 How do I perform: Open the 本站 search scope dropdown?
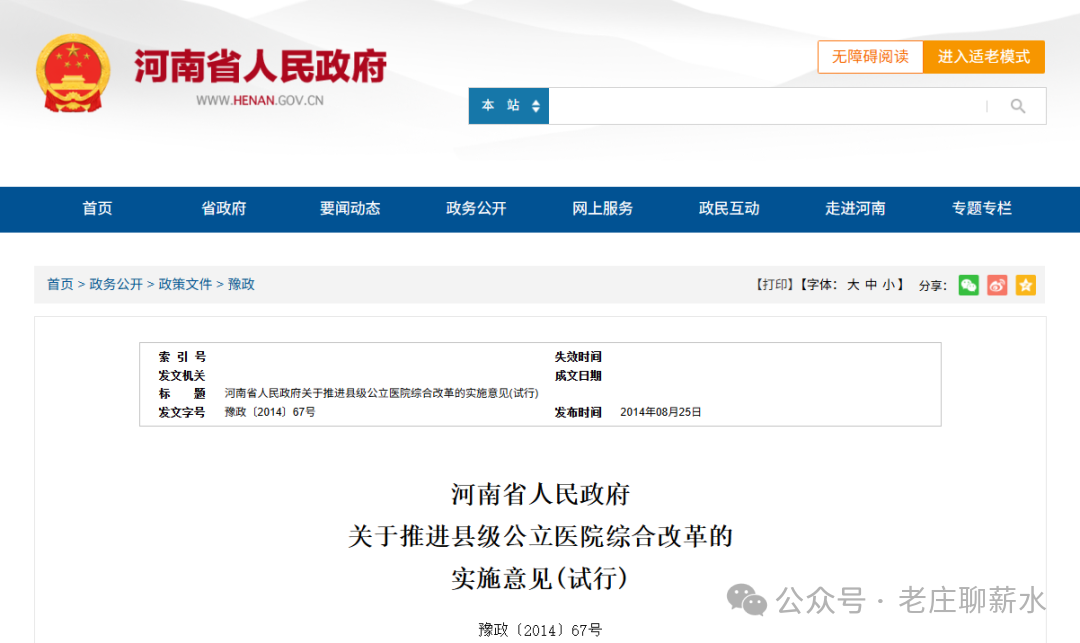click(508, 105)
